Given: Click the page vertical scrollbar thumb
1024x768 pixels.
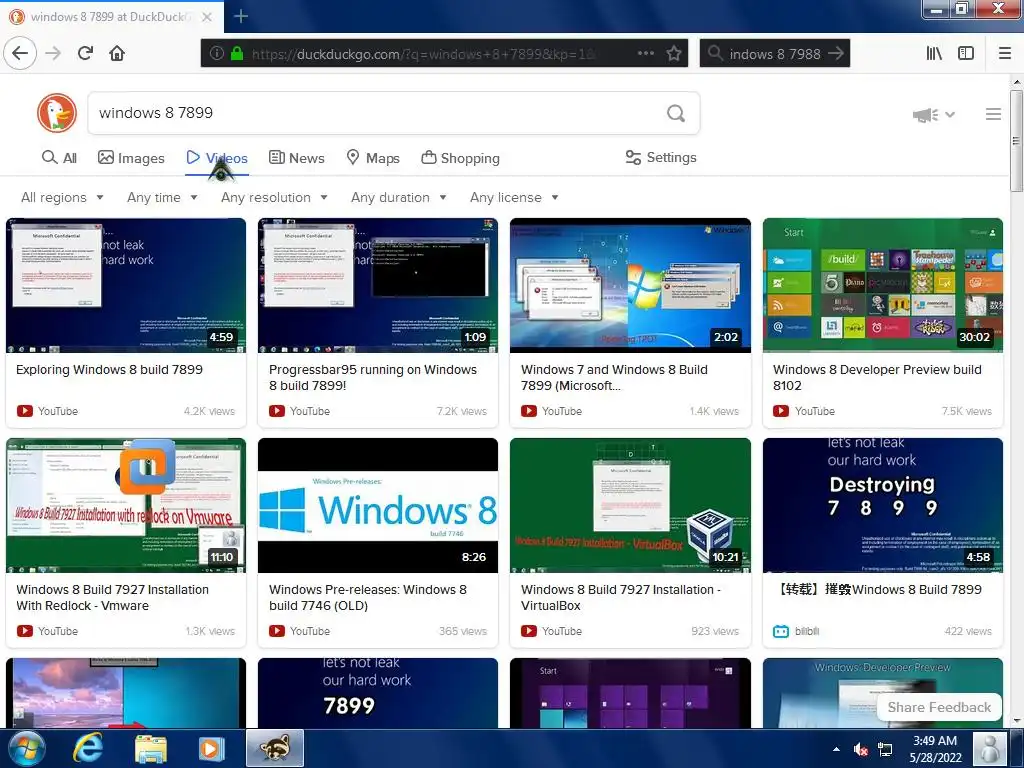Looking at the screenshot, I should pos(1016,140).
